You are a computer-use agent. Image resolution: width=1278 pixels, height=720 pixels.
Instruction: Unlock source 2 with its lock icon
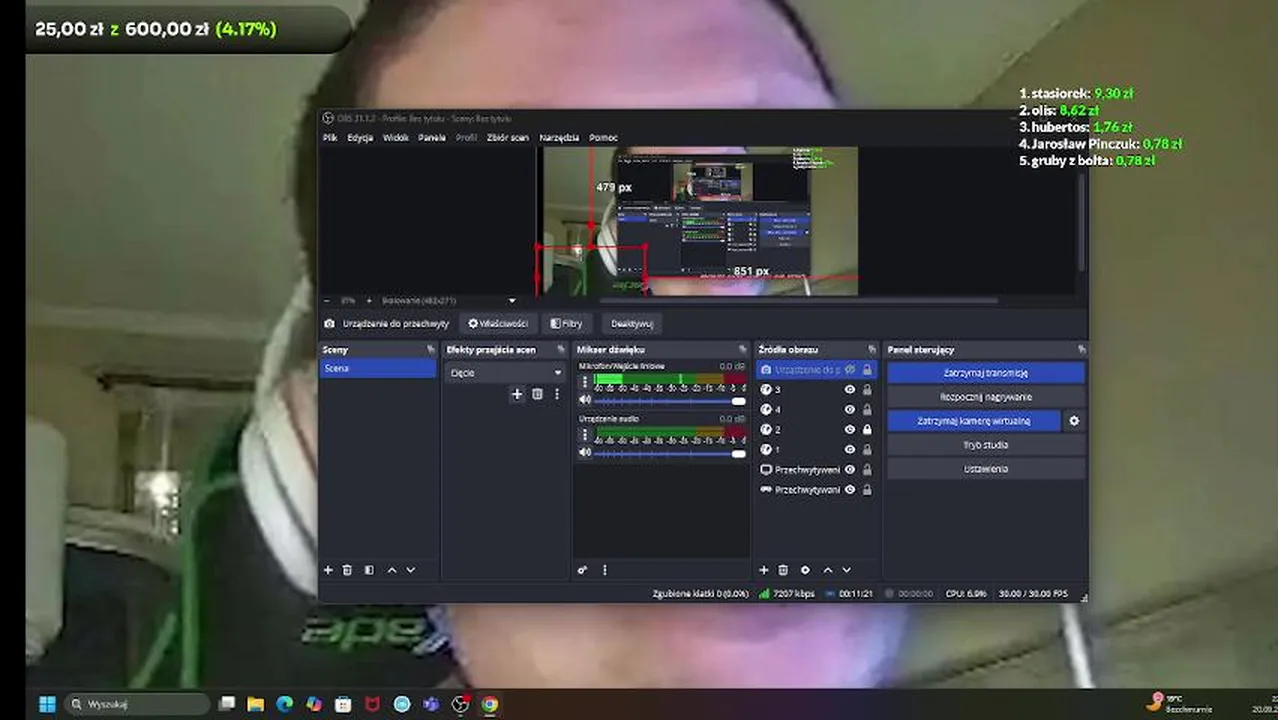click(867, 430)
